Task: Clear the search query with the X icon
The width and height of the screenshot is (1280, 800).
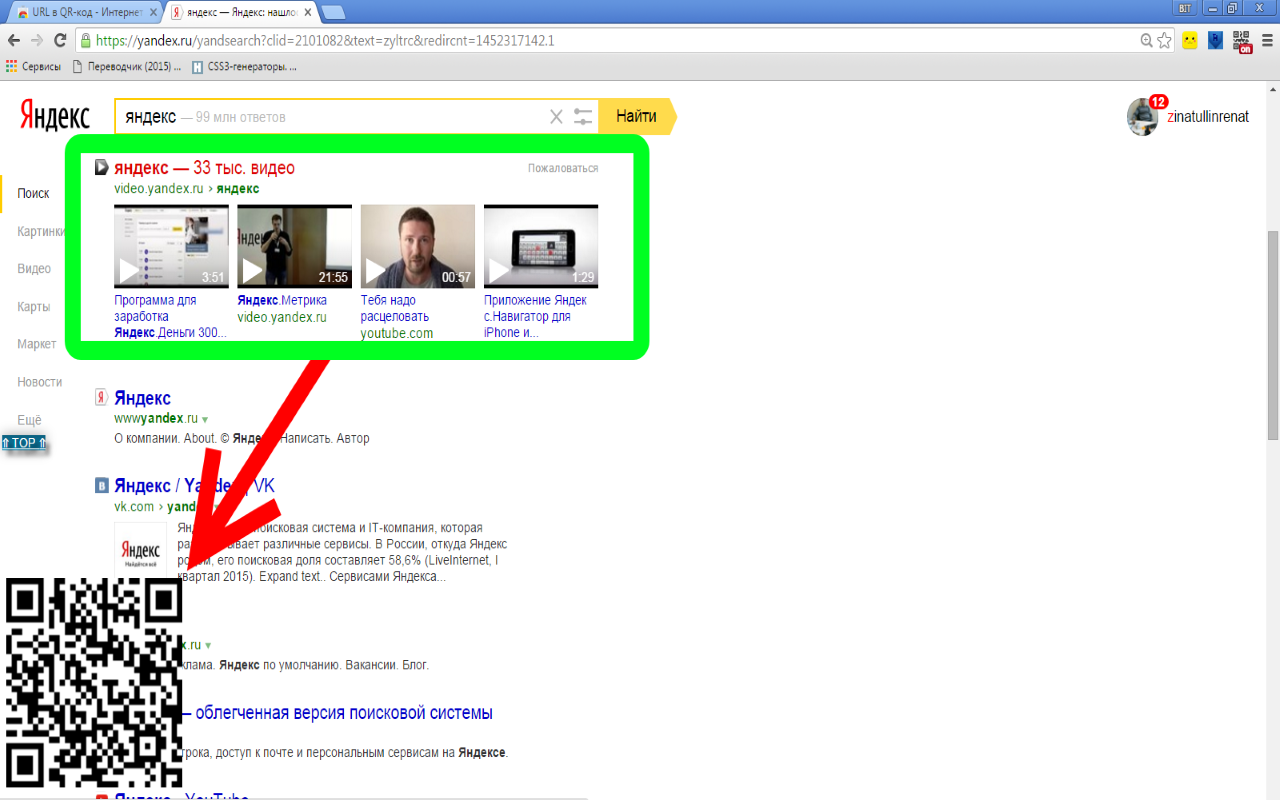Action: [x=557, y=117]
